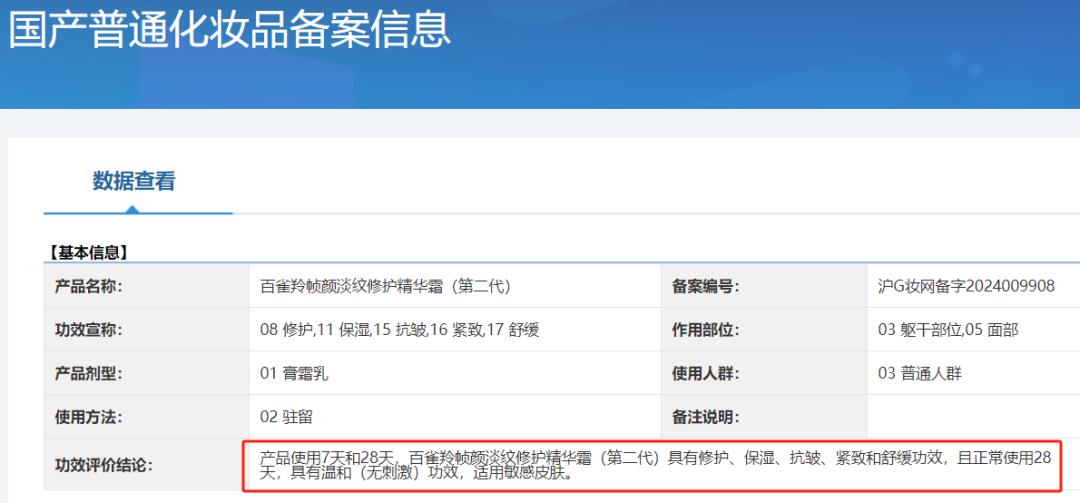Screen dimensions: 1080x503
Task: Select value 02 驻留
Action: 286,417
